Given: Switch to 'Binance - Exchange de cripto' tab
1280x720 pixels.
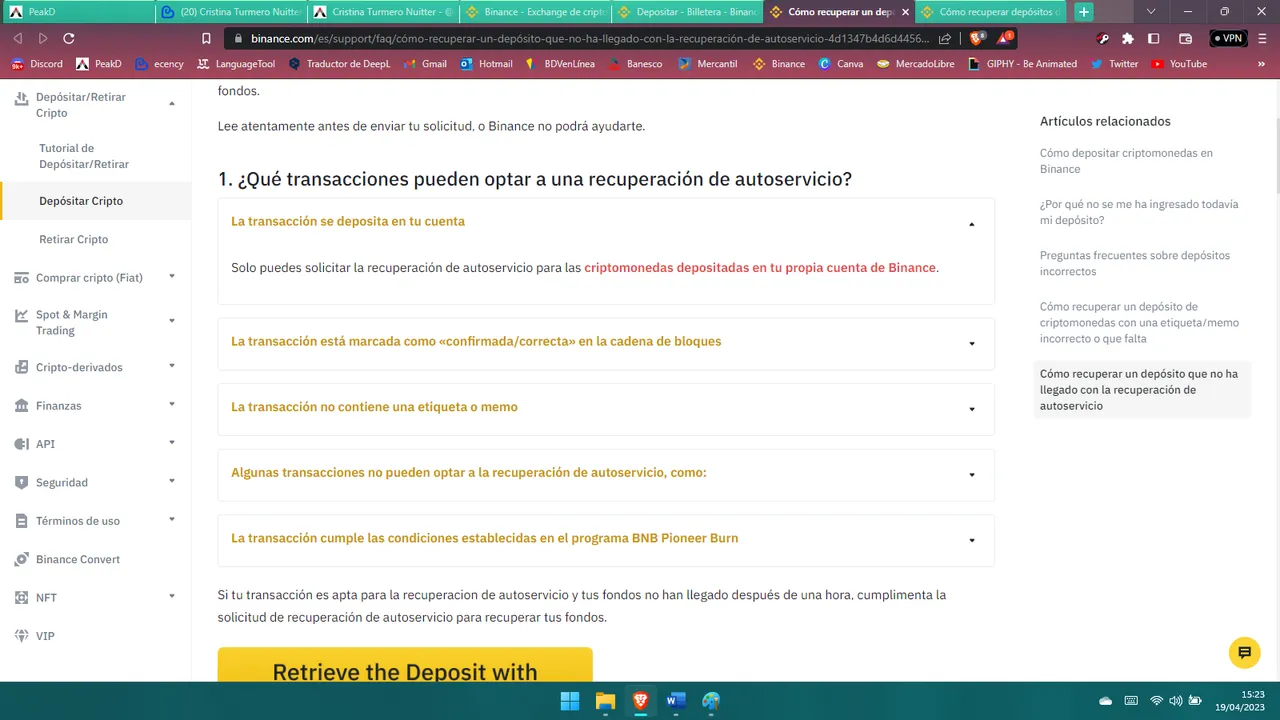Looking at the screenshot, I should point(535,12).
